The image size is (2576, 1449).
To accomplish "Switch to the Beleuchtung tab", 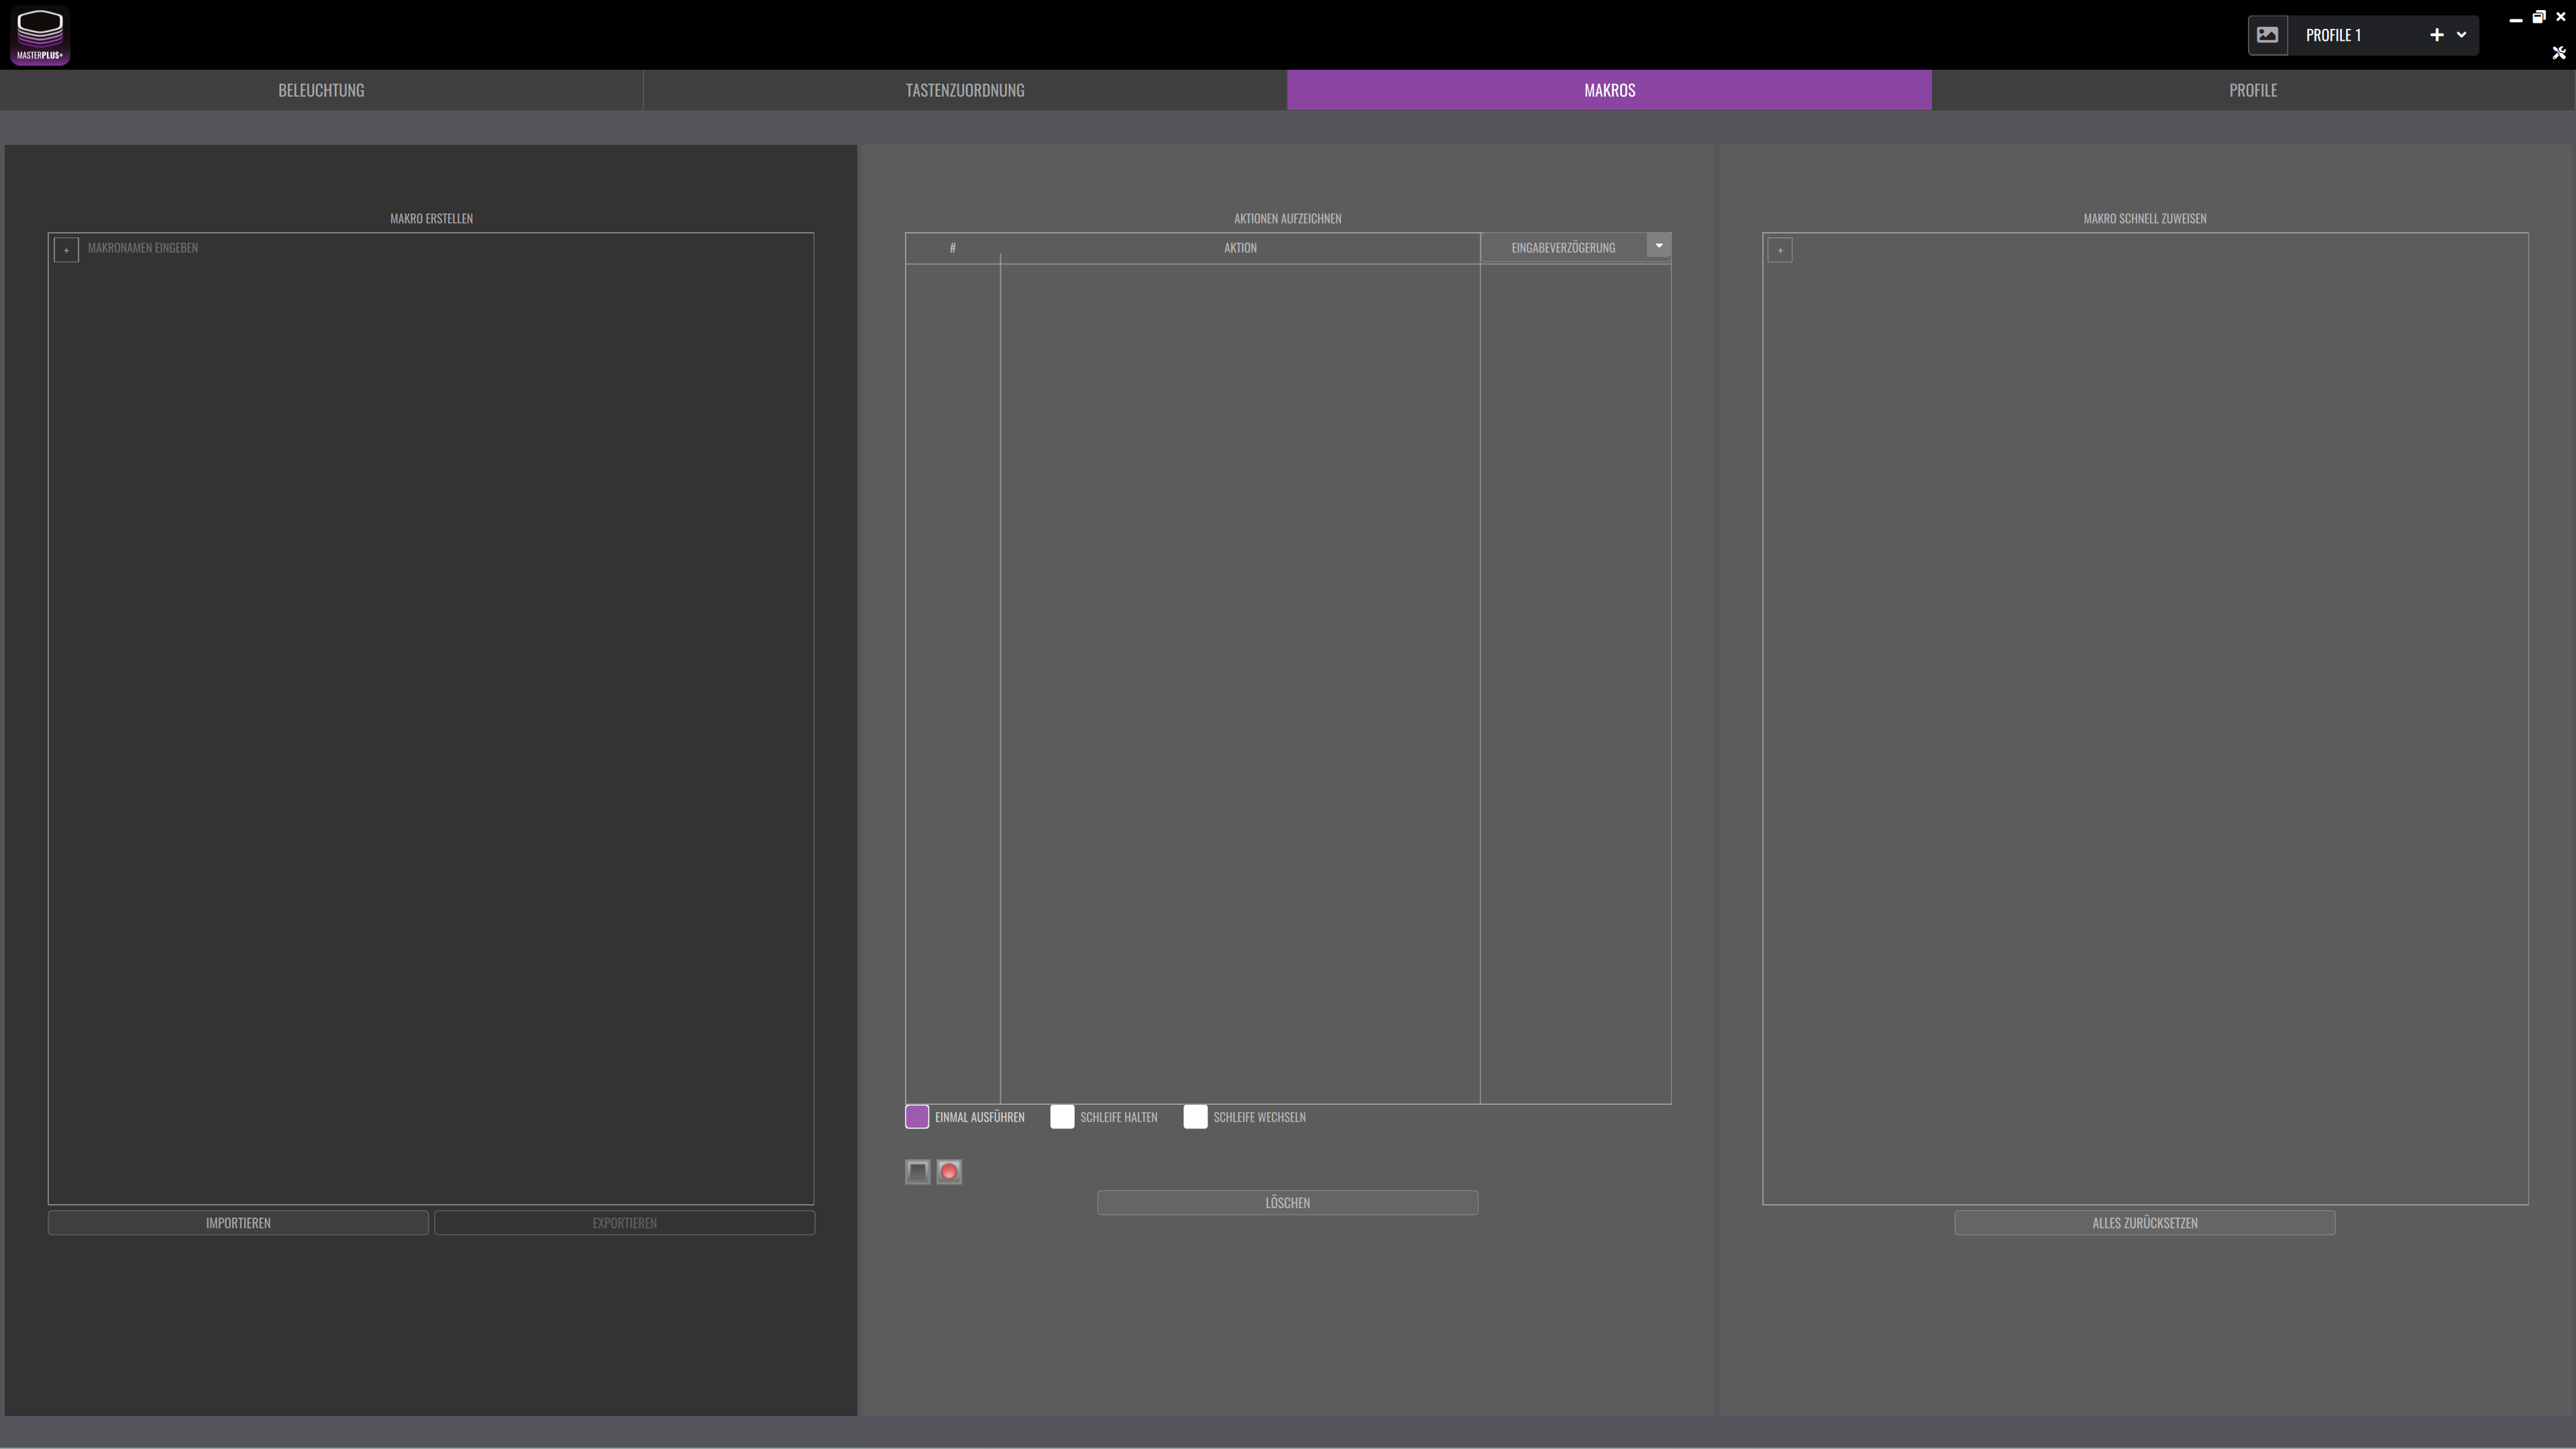I will (x=321, y=90).
